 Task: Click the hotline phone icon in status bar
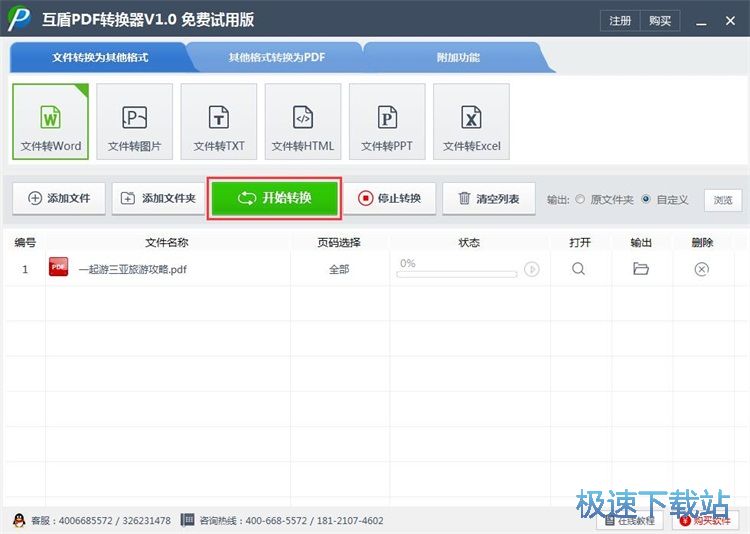[x=188, y=520]
